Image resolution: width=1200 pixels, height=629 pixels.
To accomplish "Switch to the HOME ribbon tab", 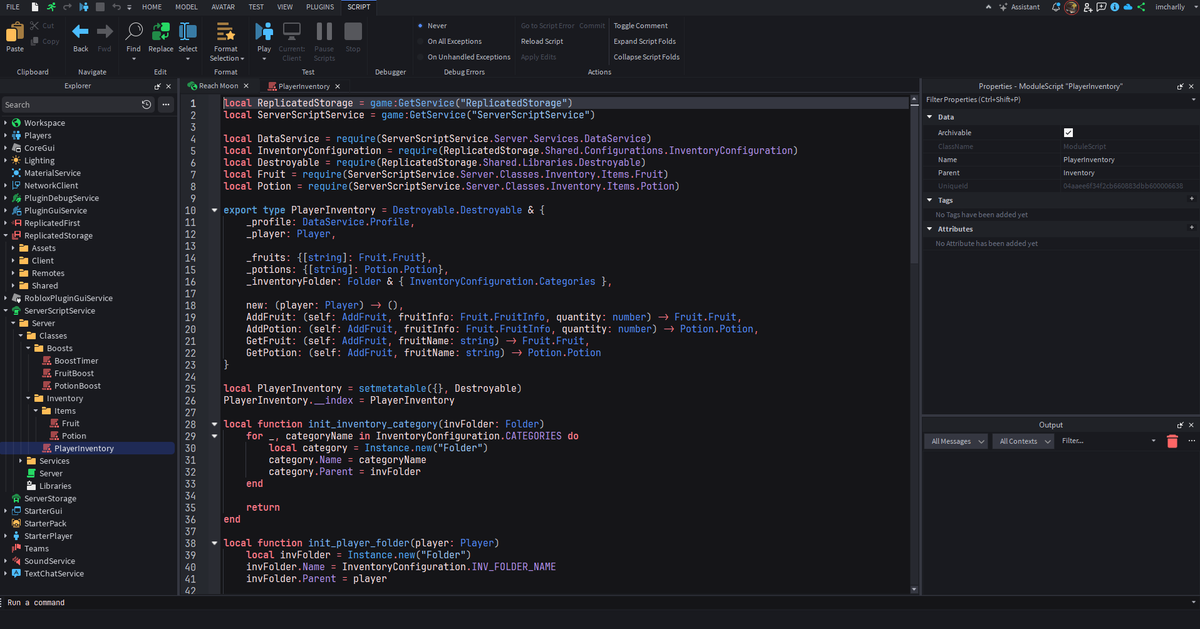I will [152, 6].
